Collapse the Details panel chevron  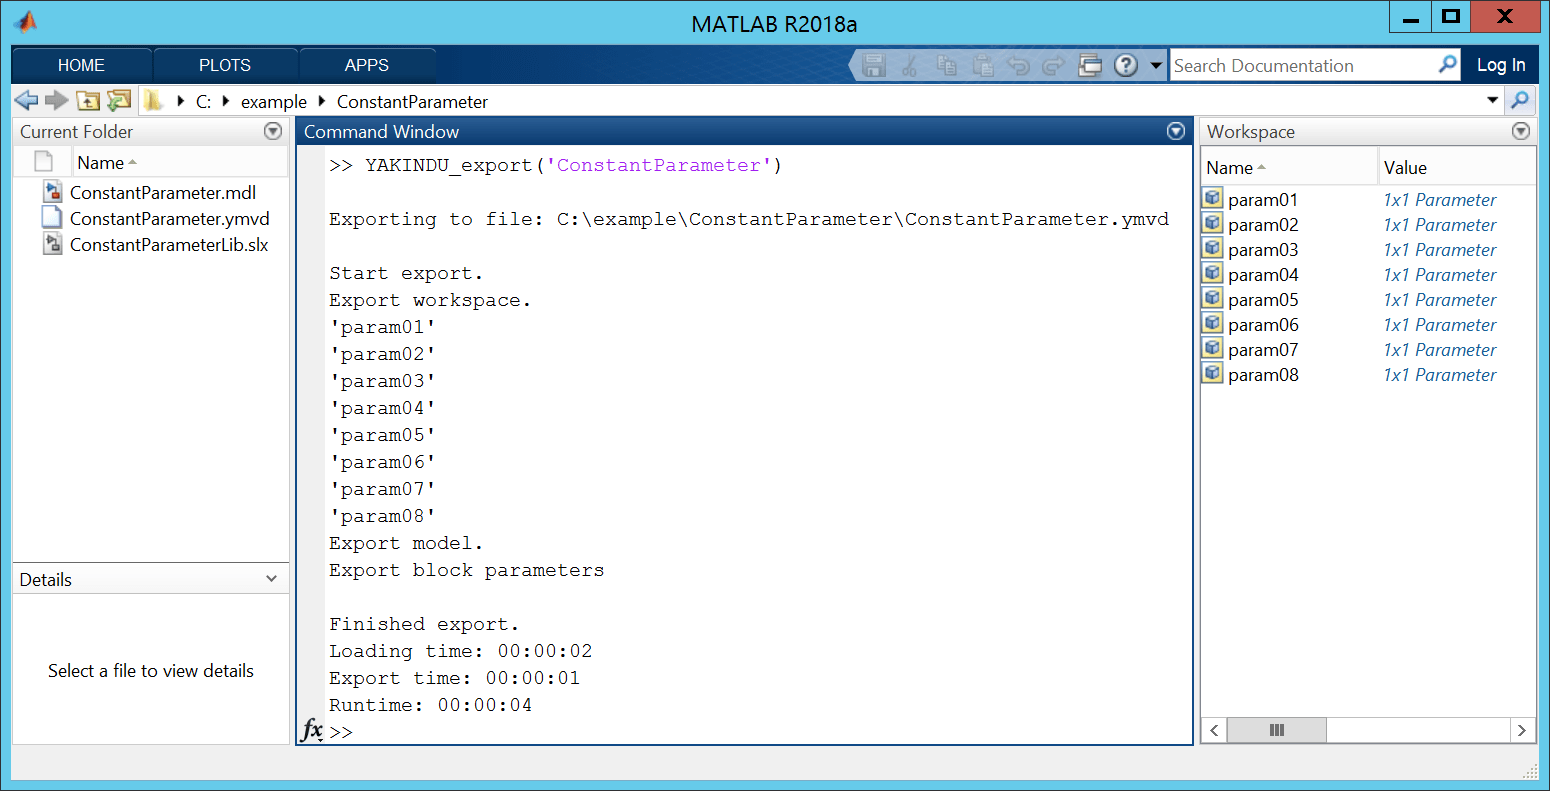tap(272, 579)
